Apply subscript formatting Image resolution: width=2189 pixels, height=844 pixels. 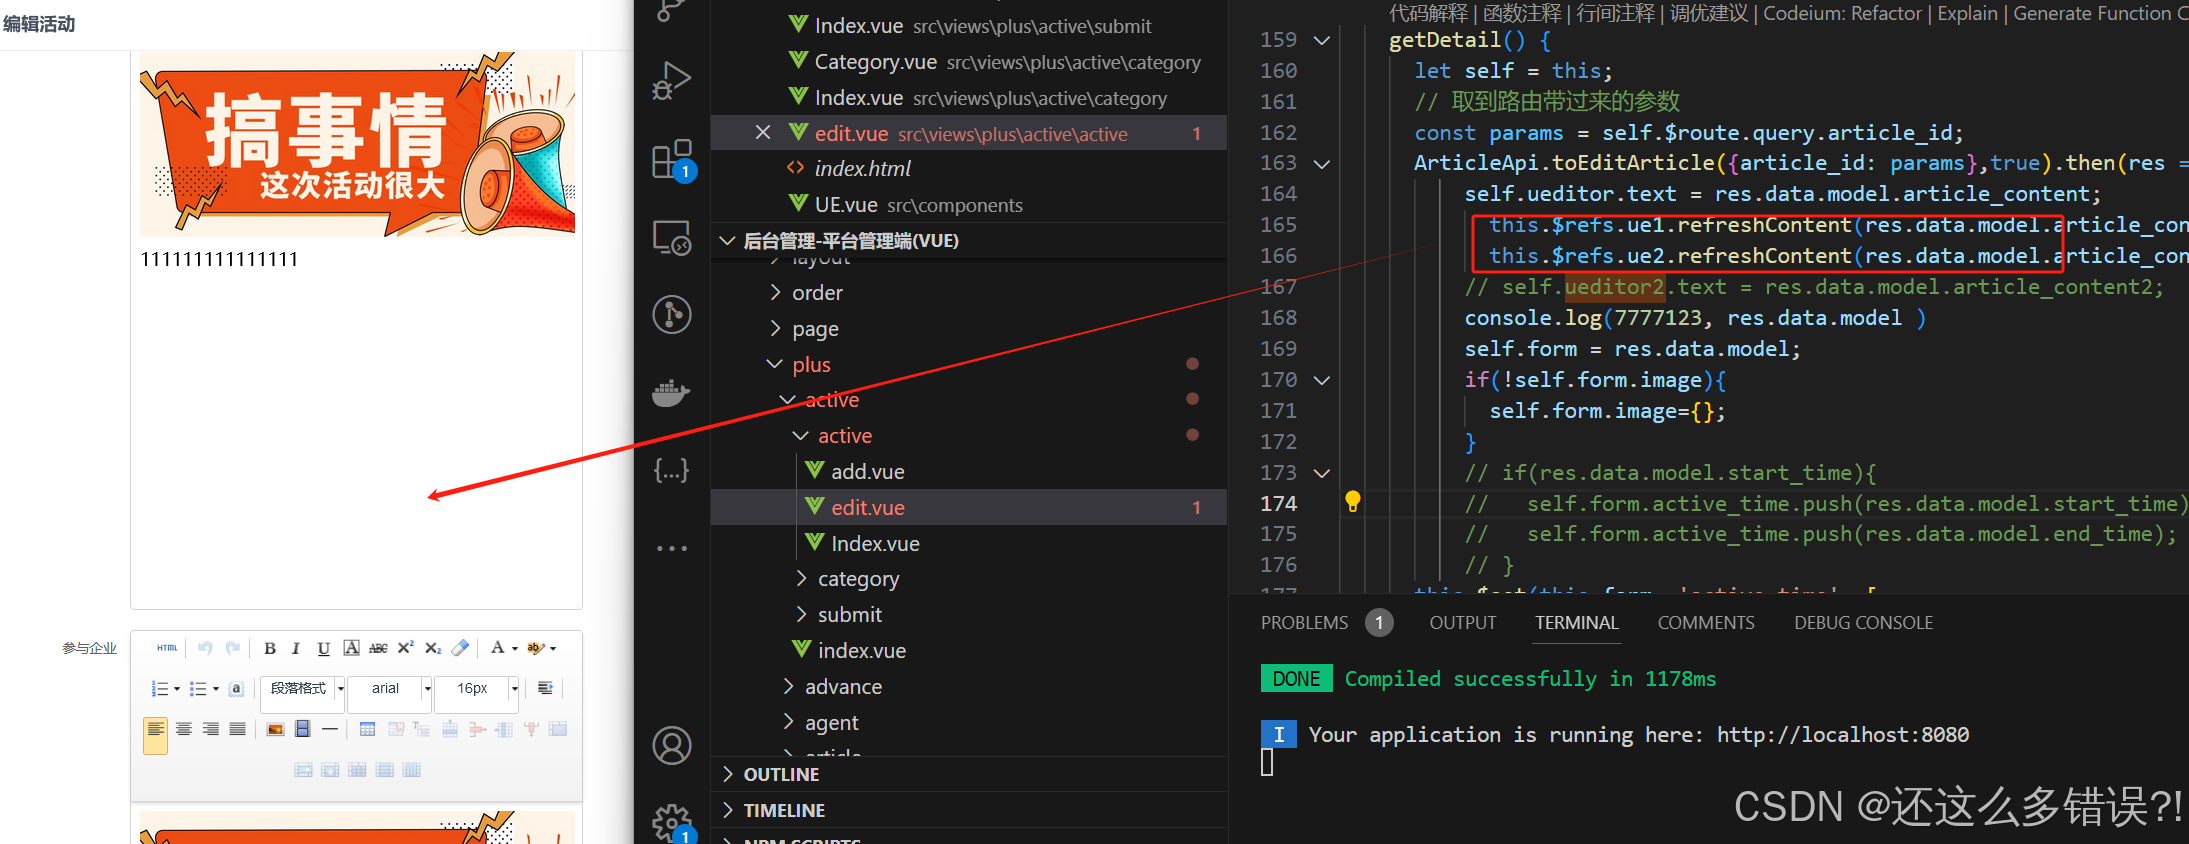432,648
